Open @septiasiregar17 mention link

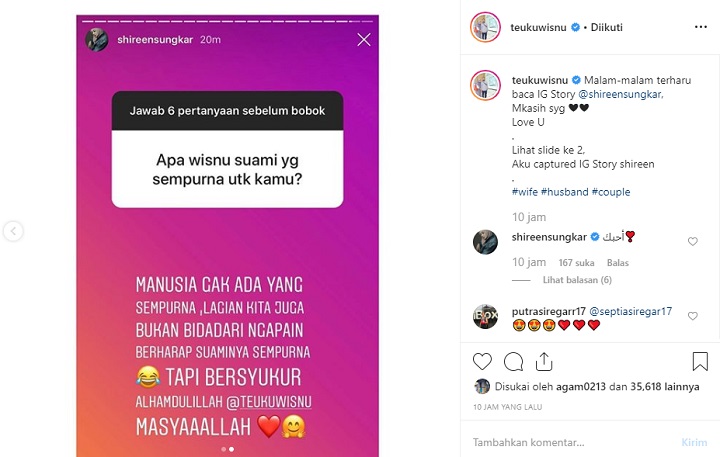pyautogui.click(x=630, y=311)
